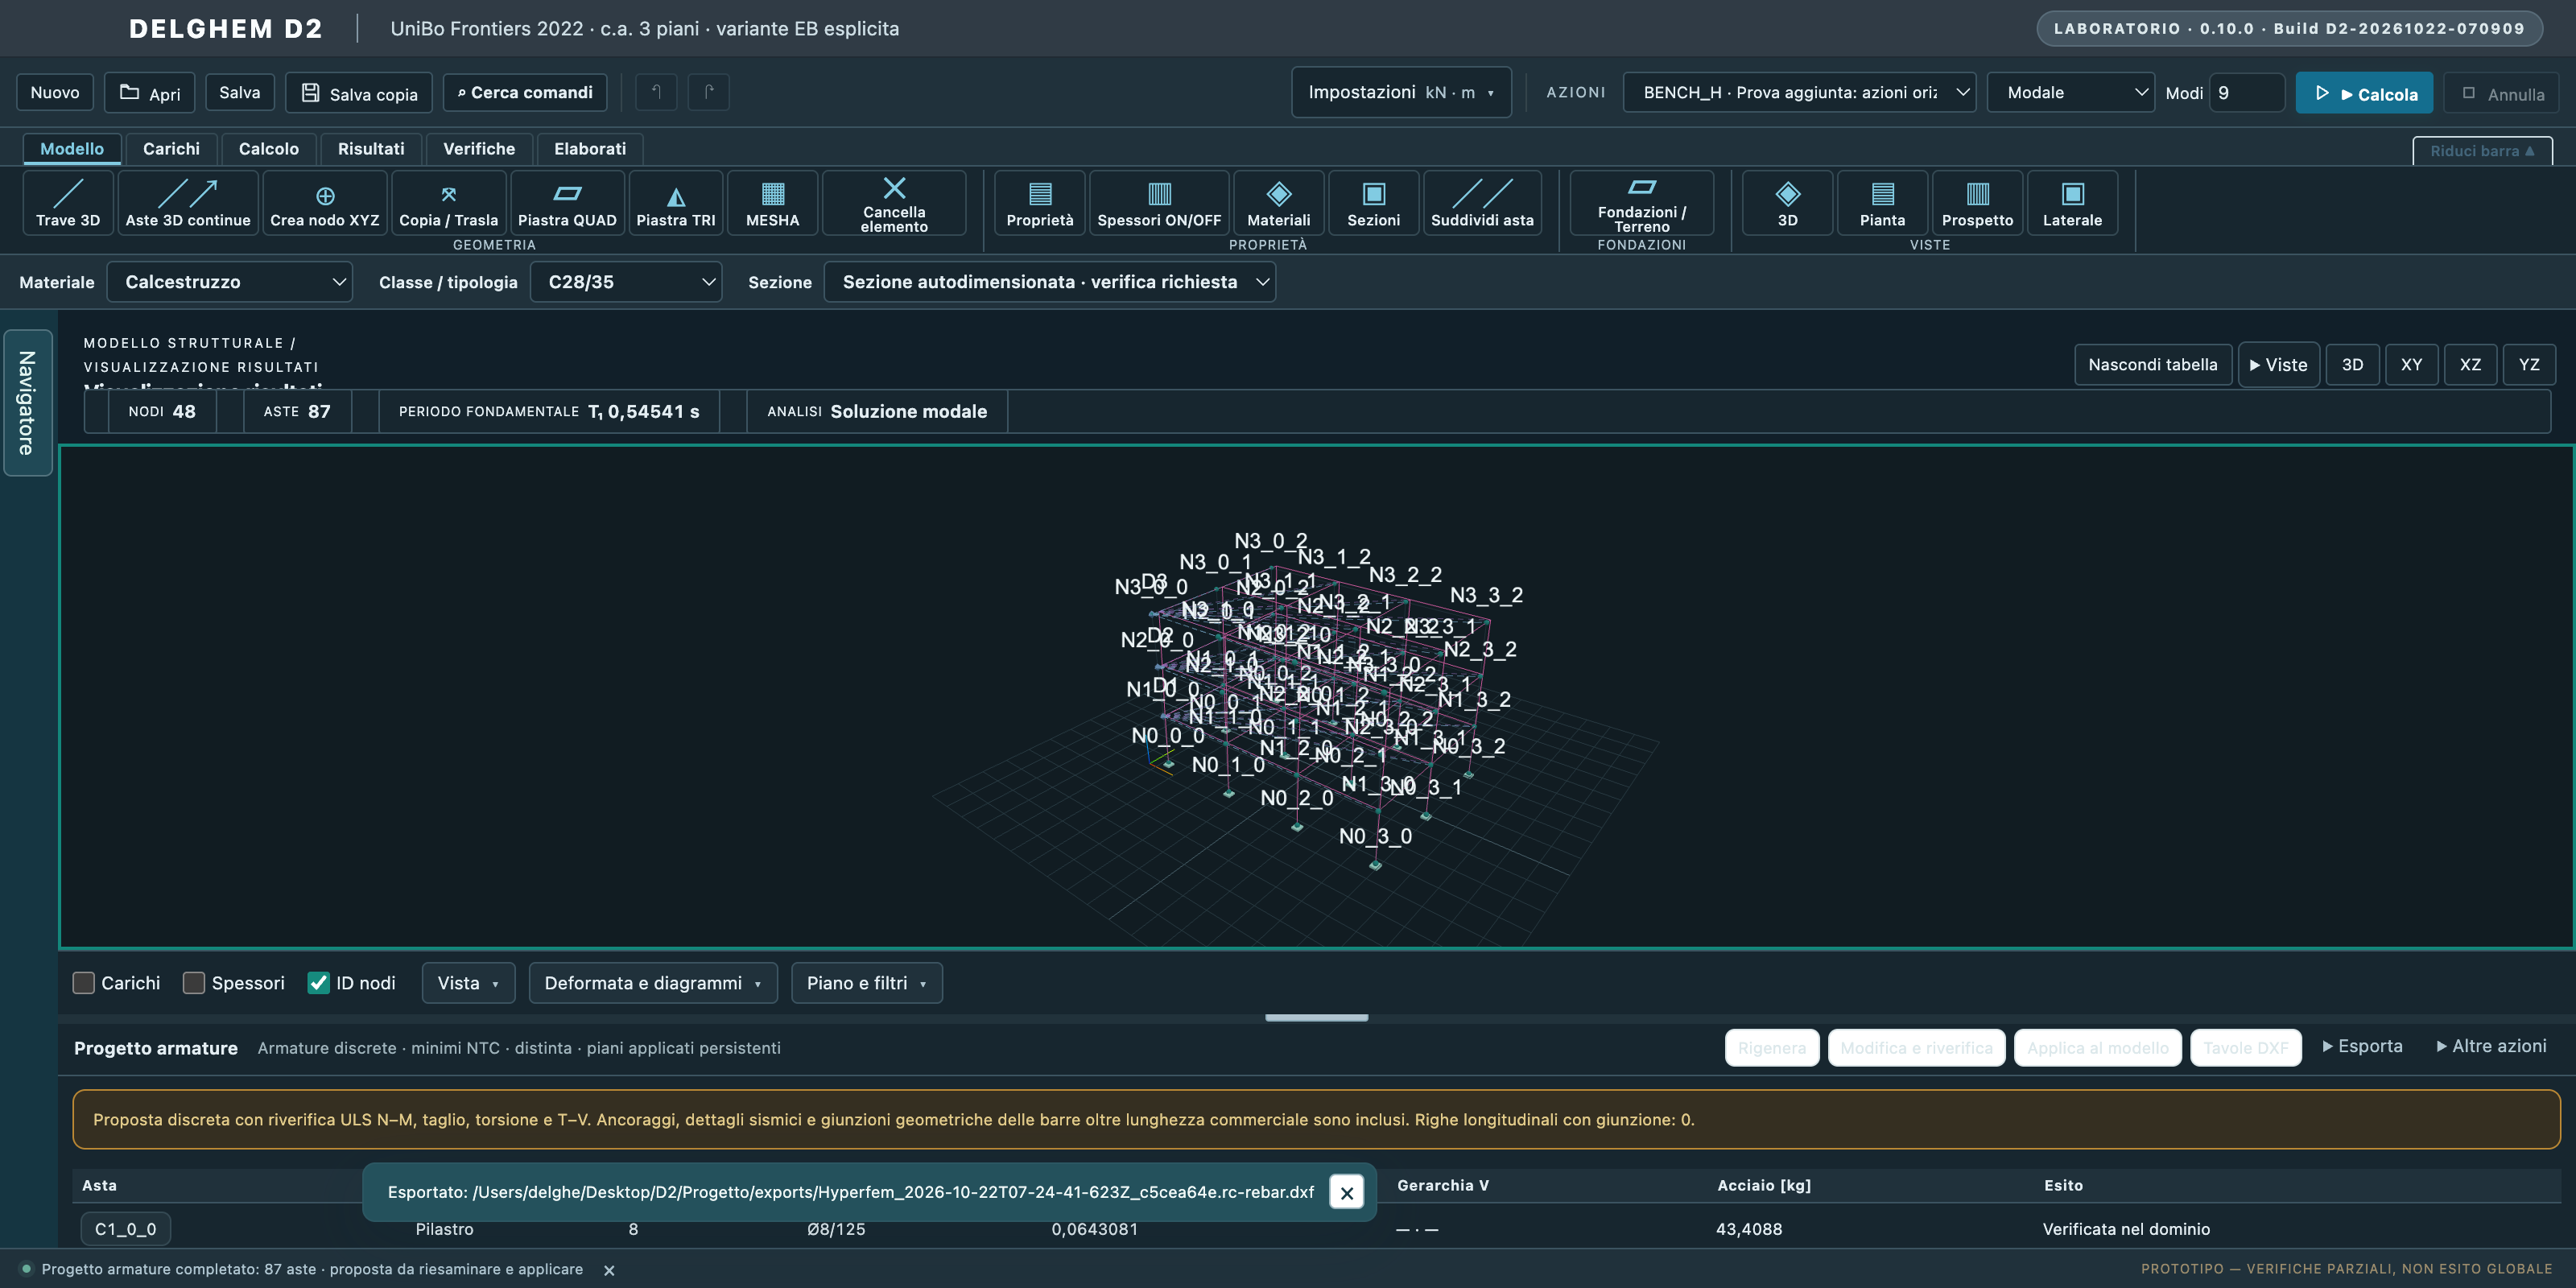Screen dimensions: 2576x1288
Task: Switch to the Carichi tab
Action: (x=171, y=149)
